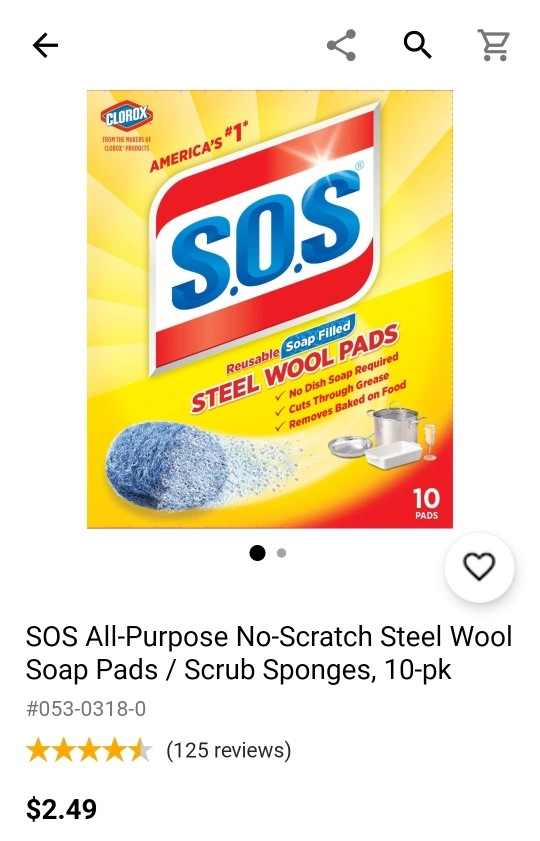Tap the half-filled fifth rating star

click(x=141, y=750)
